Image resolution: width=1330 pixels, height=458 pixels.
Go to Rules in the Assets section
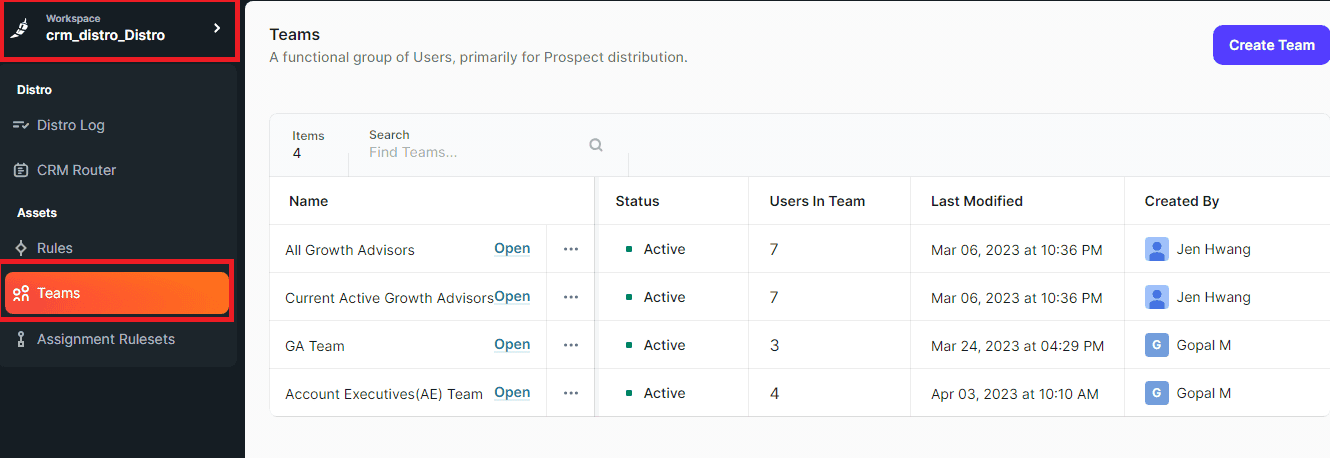click(x=54, y=248)
